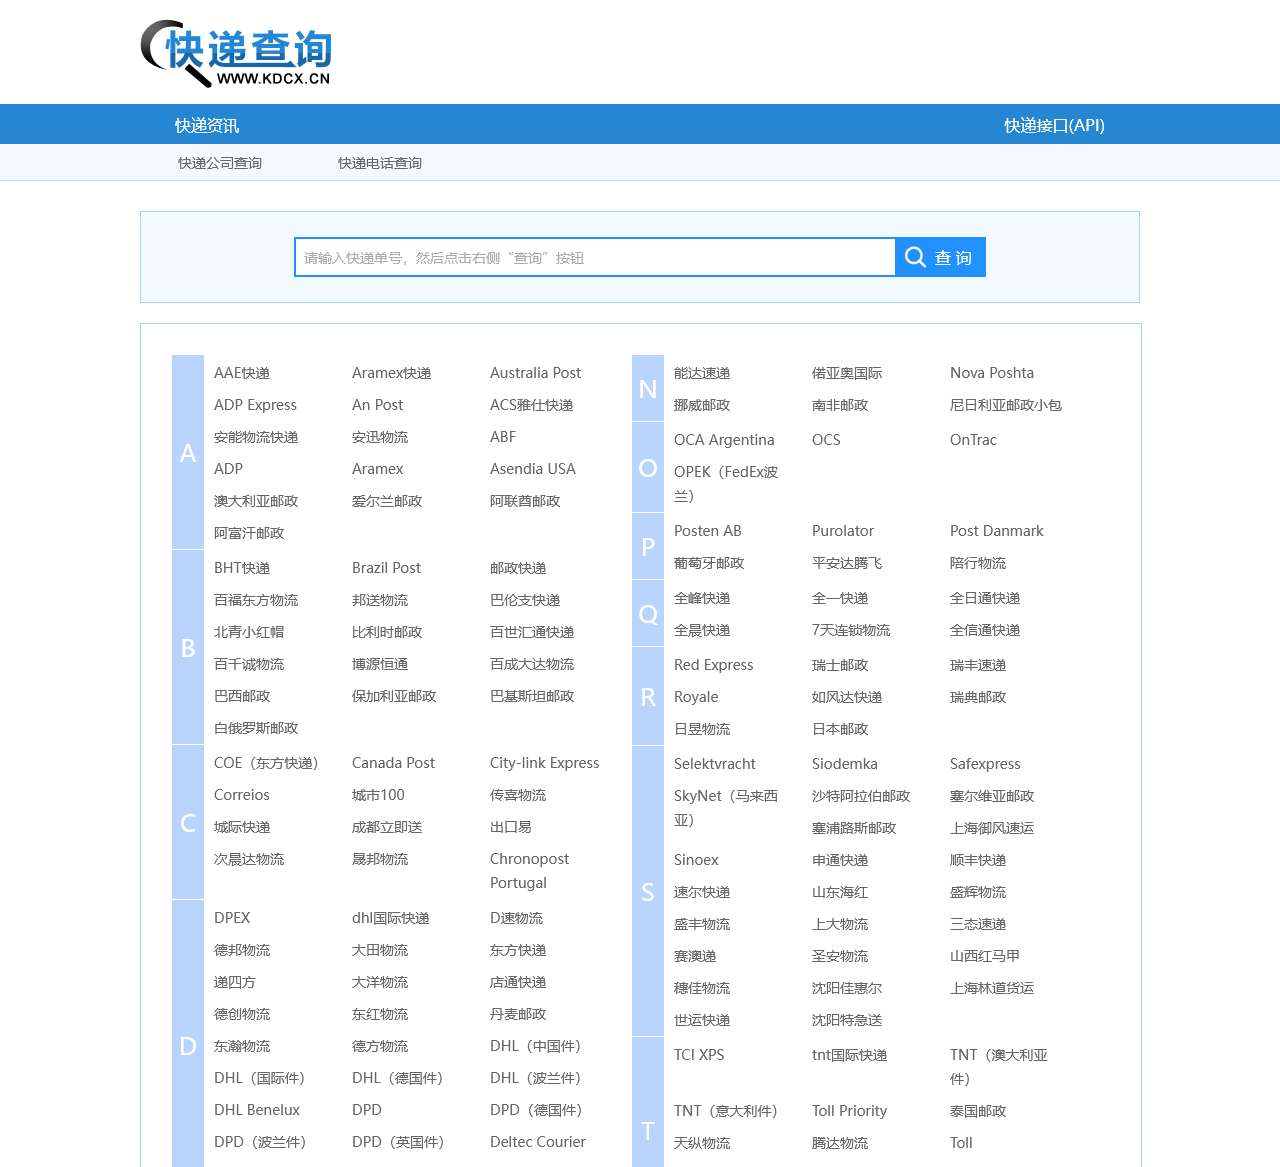
Task: Select Safexpress courier
Action: coord(985,764)
